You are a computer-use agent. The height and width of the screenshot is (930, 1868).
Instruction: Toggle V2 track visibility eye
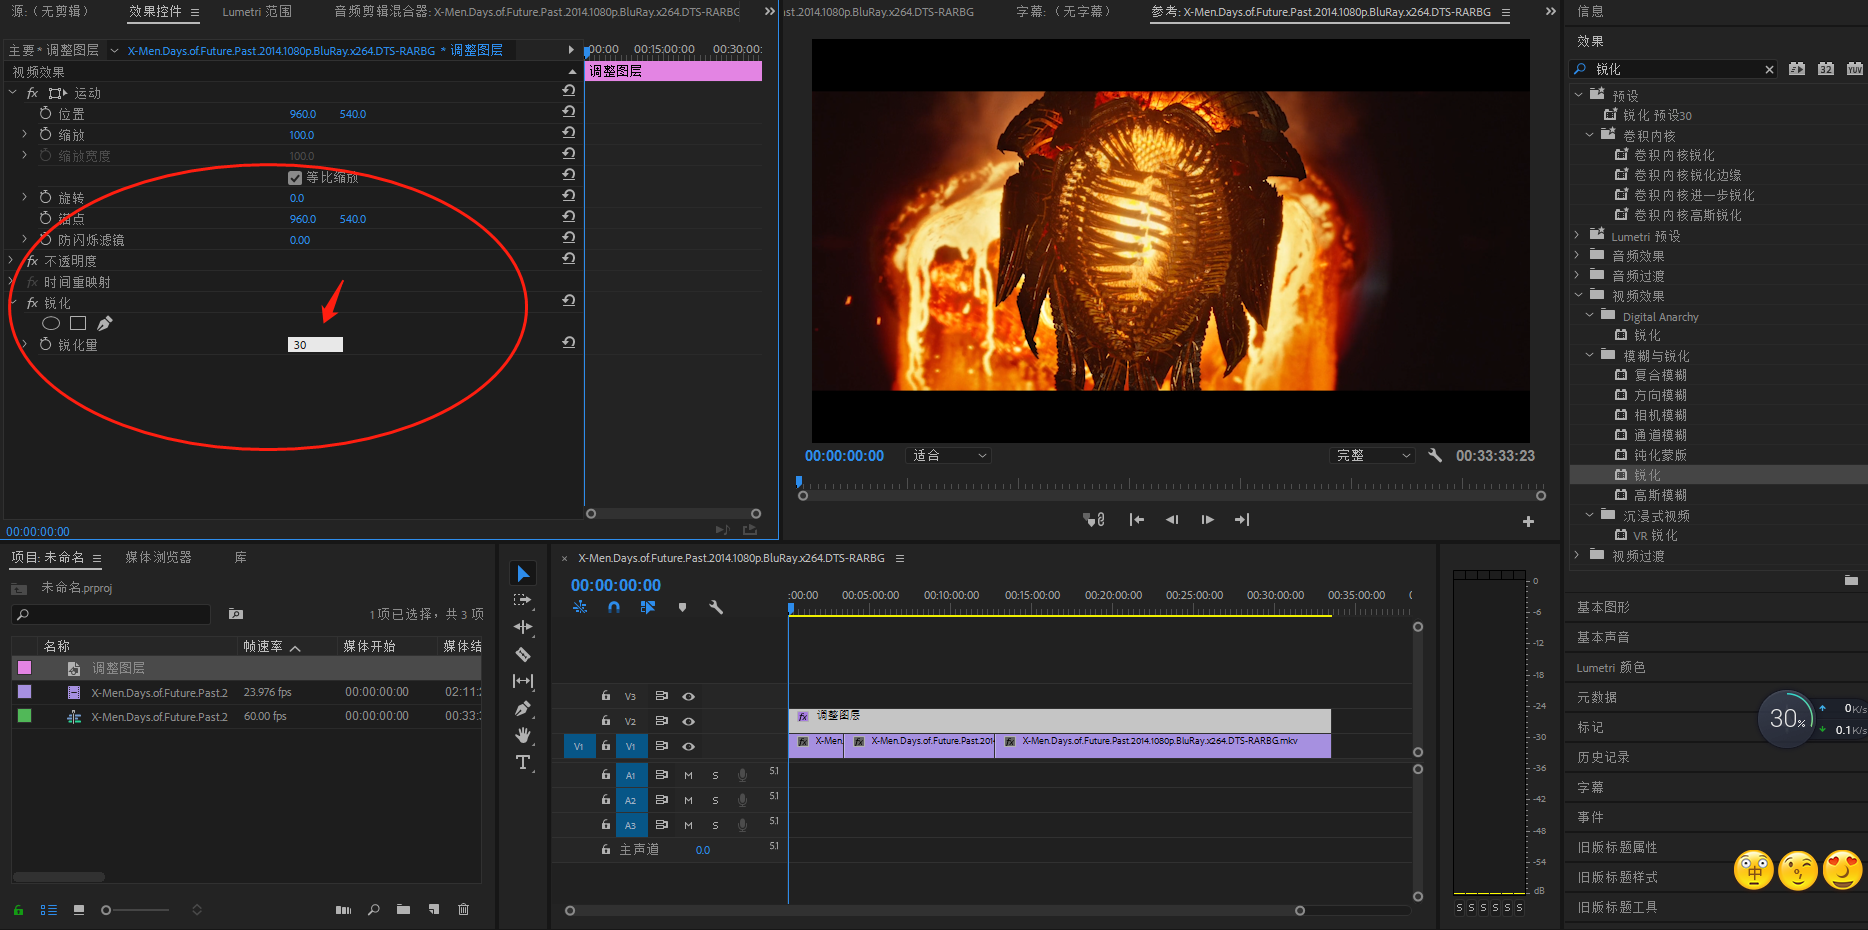(688, 721)
